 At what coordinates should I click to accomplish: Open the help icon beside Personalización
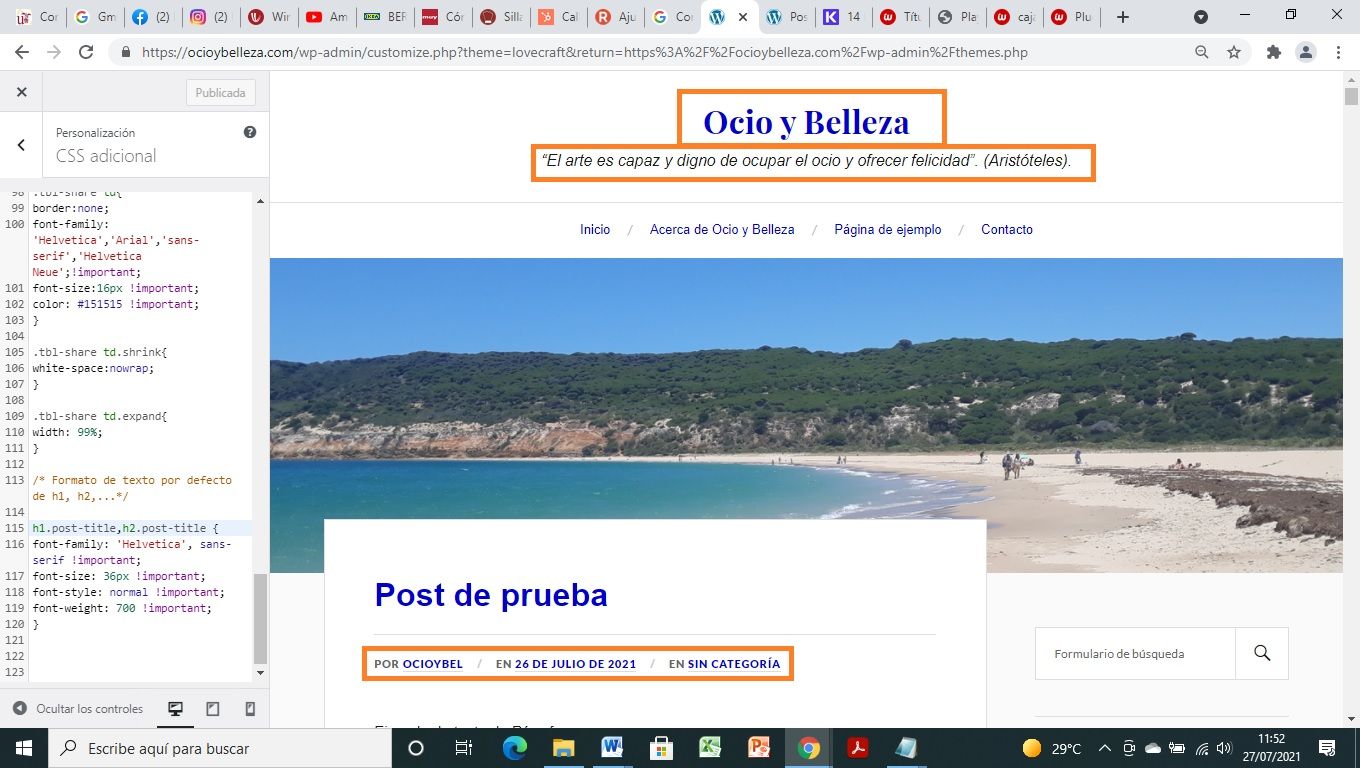pyautogui.click(x=250, y=132)
